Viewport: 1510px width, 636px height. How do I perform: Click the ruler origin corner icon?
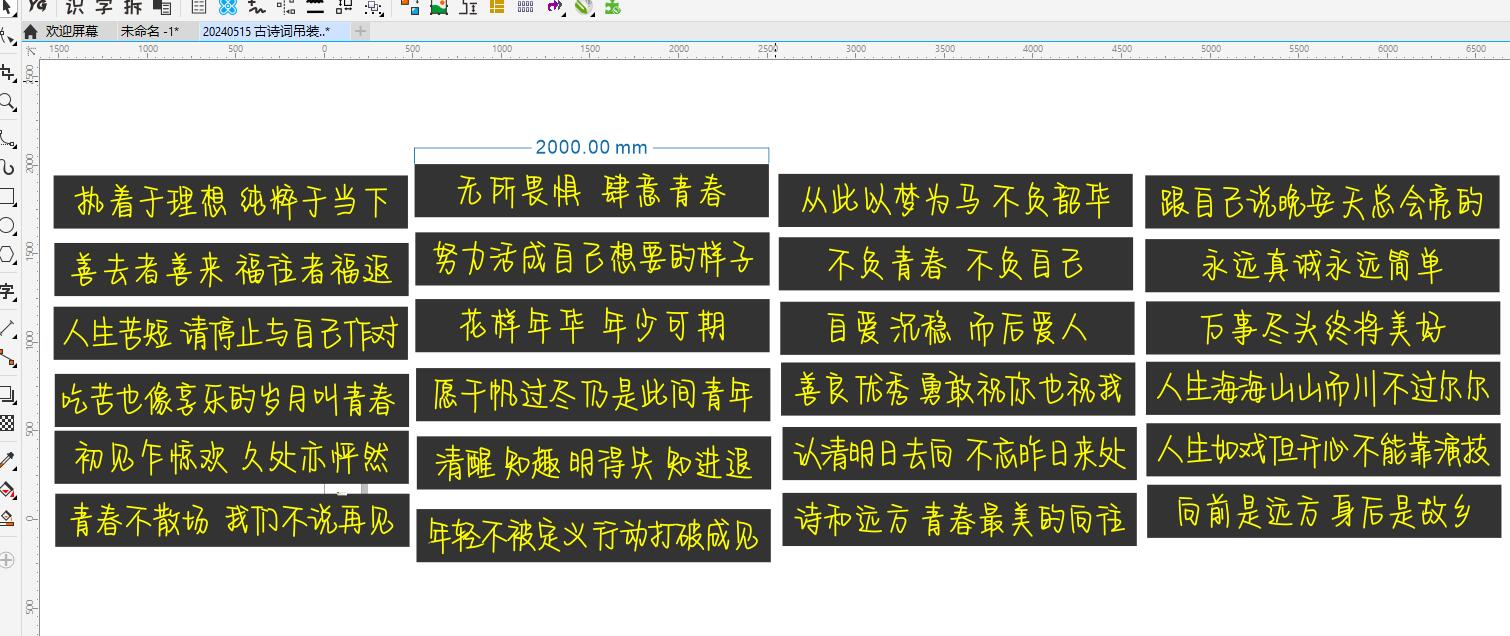30,50
